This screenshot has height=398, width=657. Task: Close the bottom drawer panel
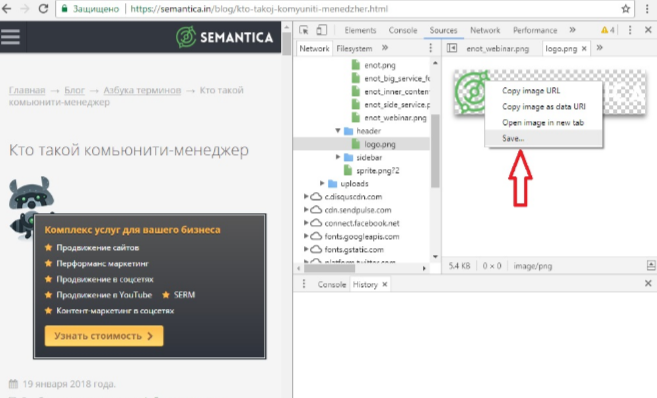(x=648, y=284)
